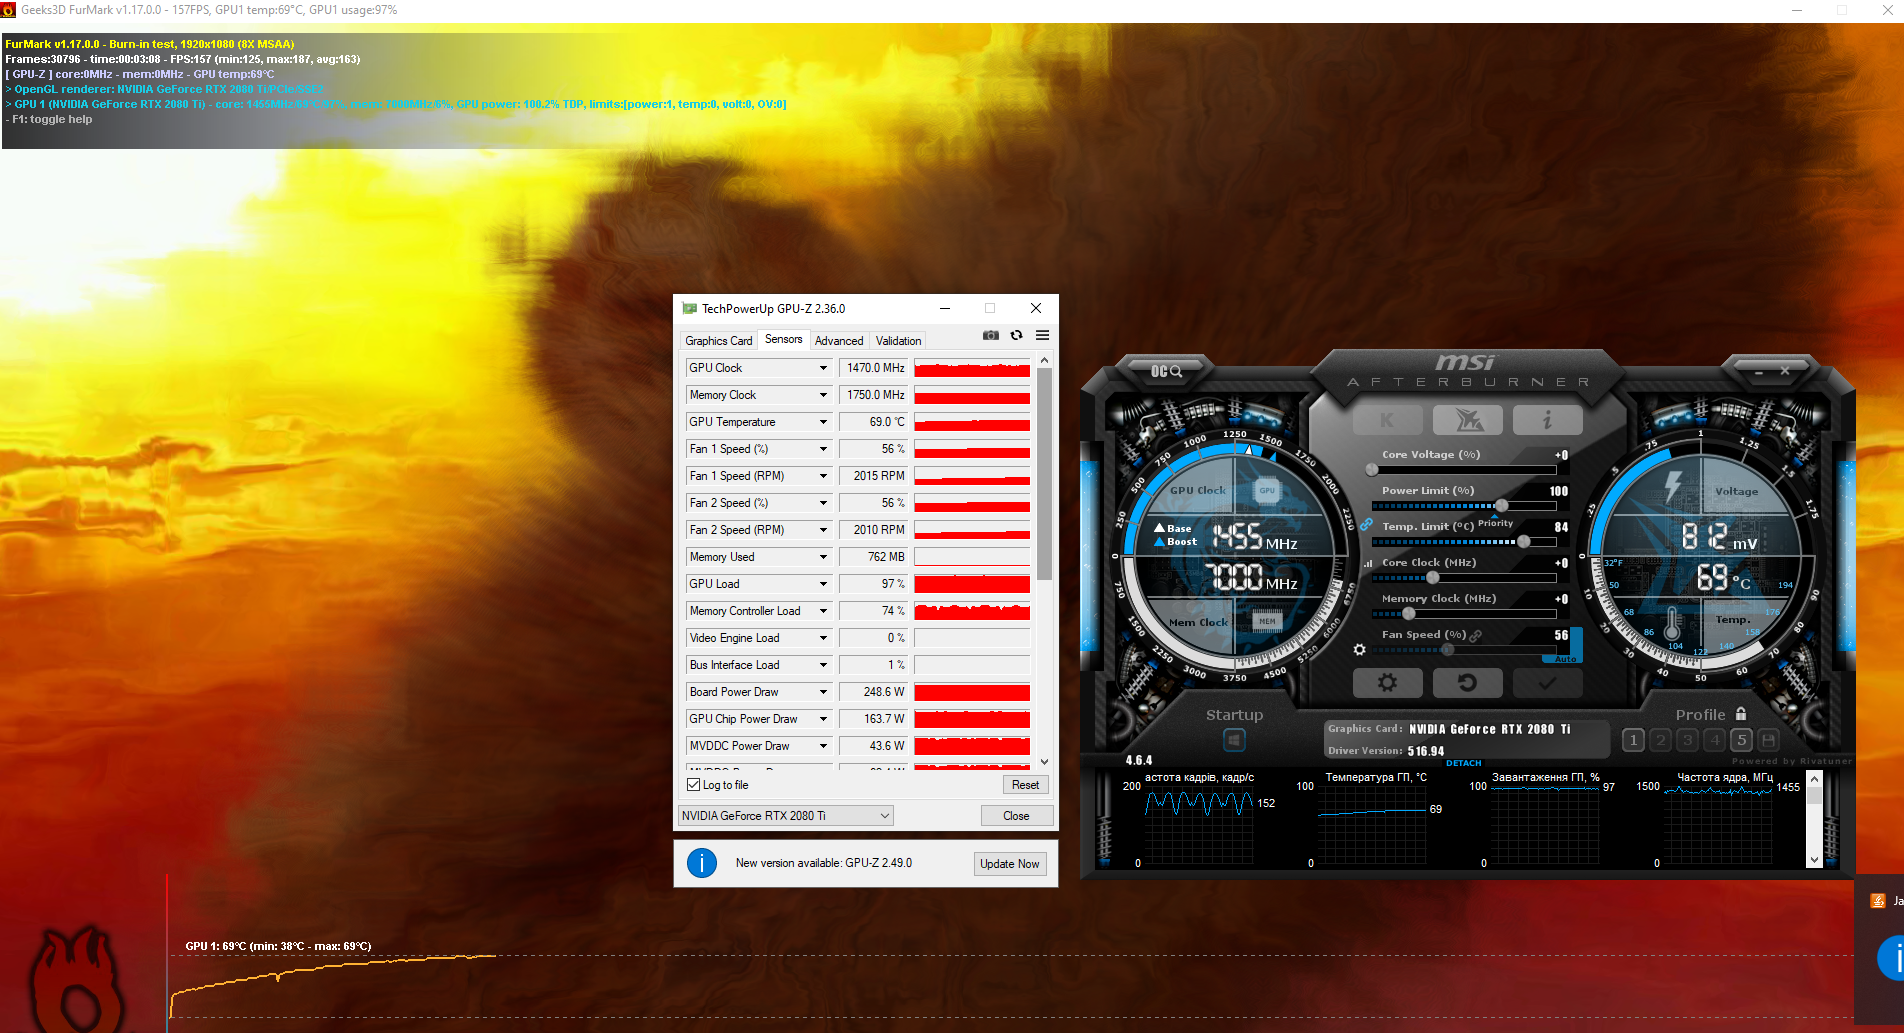The image size is (1904, 1033).
Task: Refresh GPU-Z sensors
Action: pos(1017,336)
